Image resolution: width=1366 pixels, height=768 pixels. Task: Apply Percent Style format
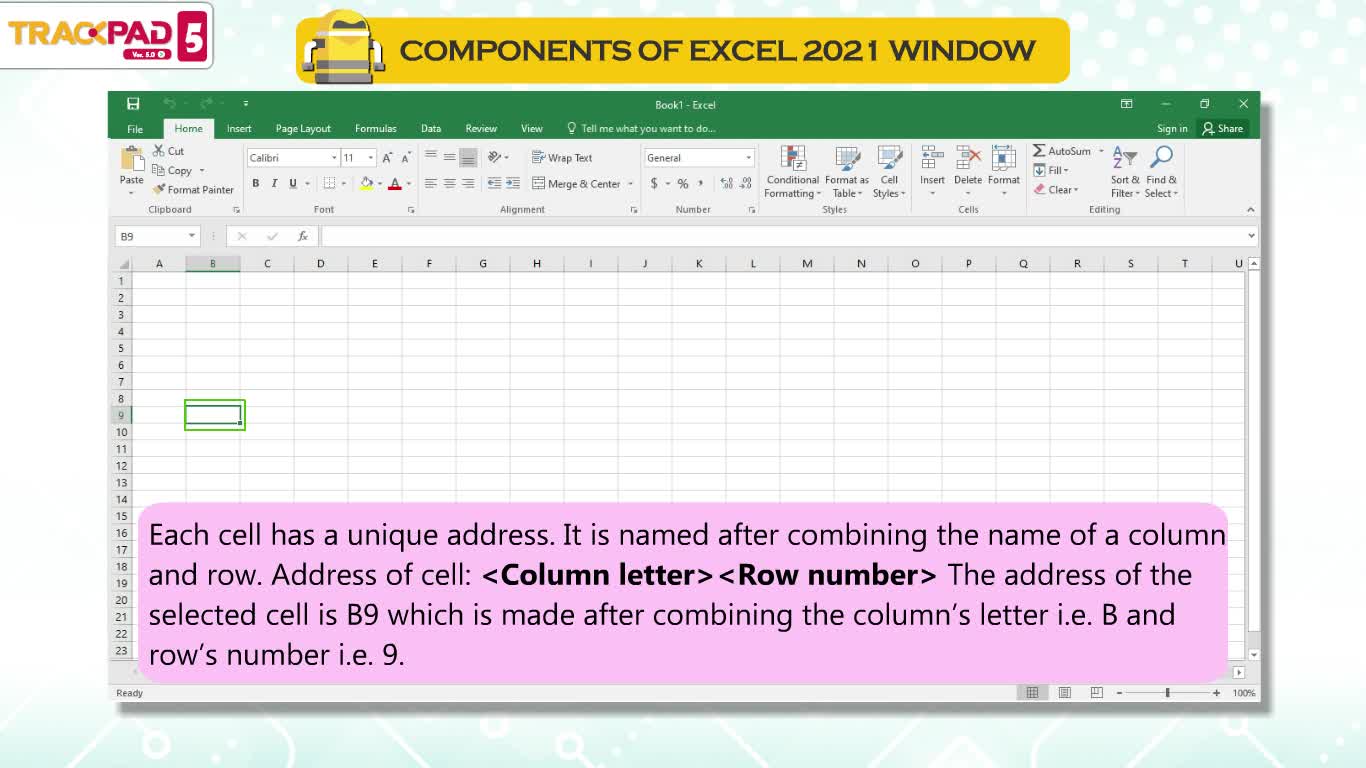(683, 184)
